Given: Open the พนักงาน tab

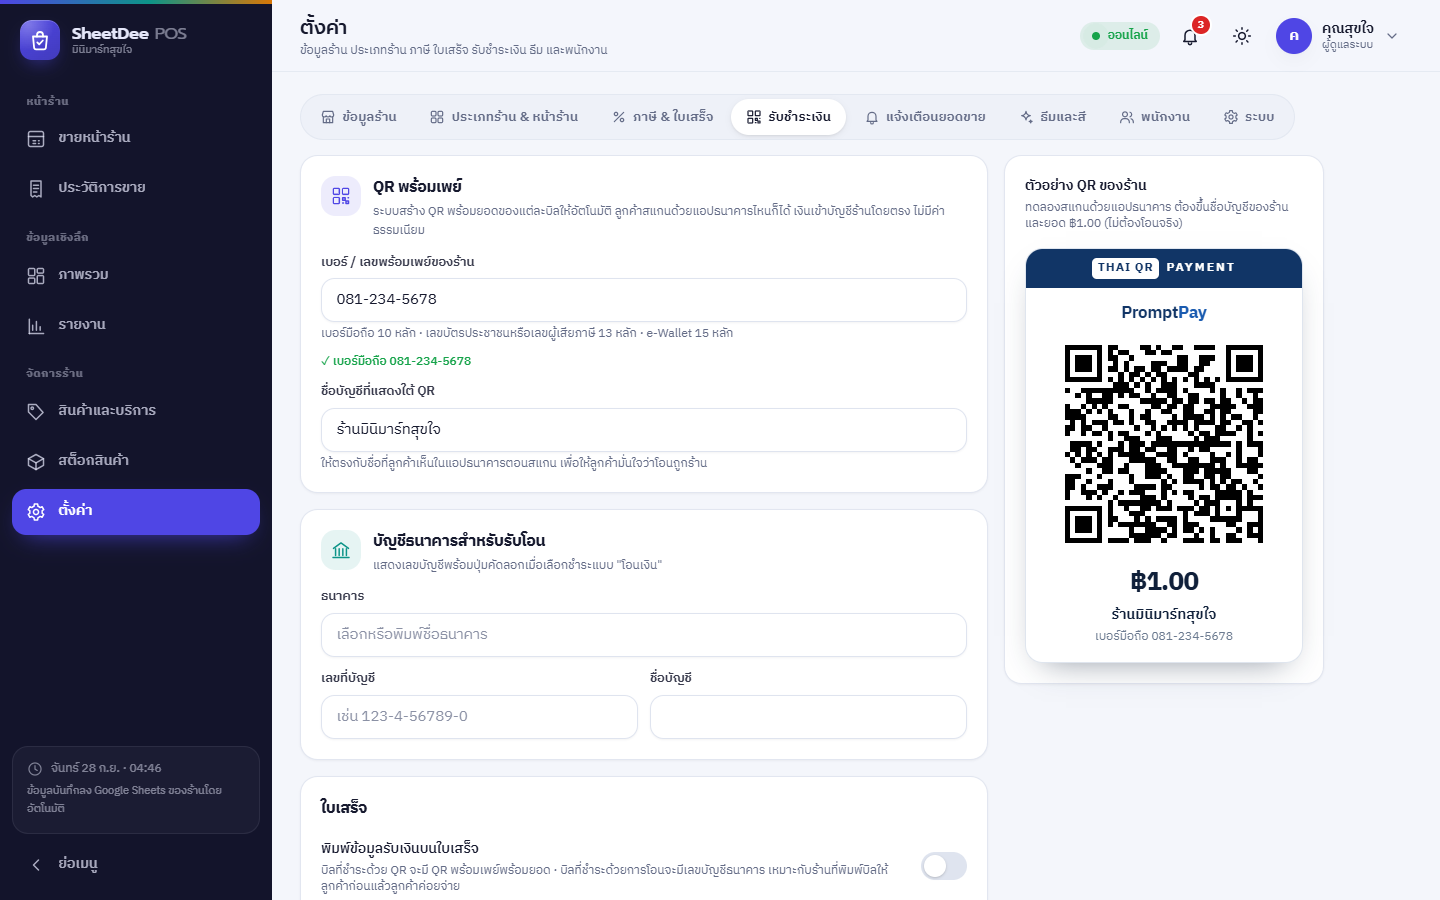Looking at the screenshot, I should coord(1155,117).
